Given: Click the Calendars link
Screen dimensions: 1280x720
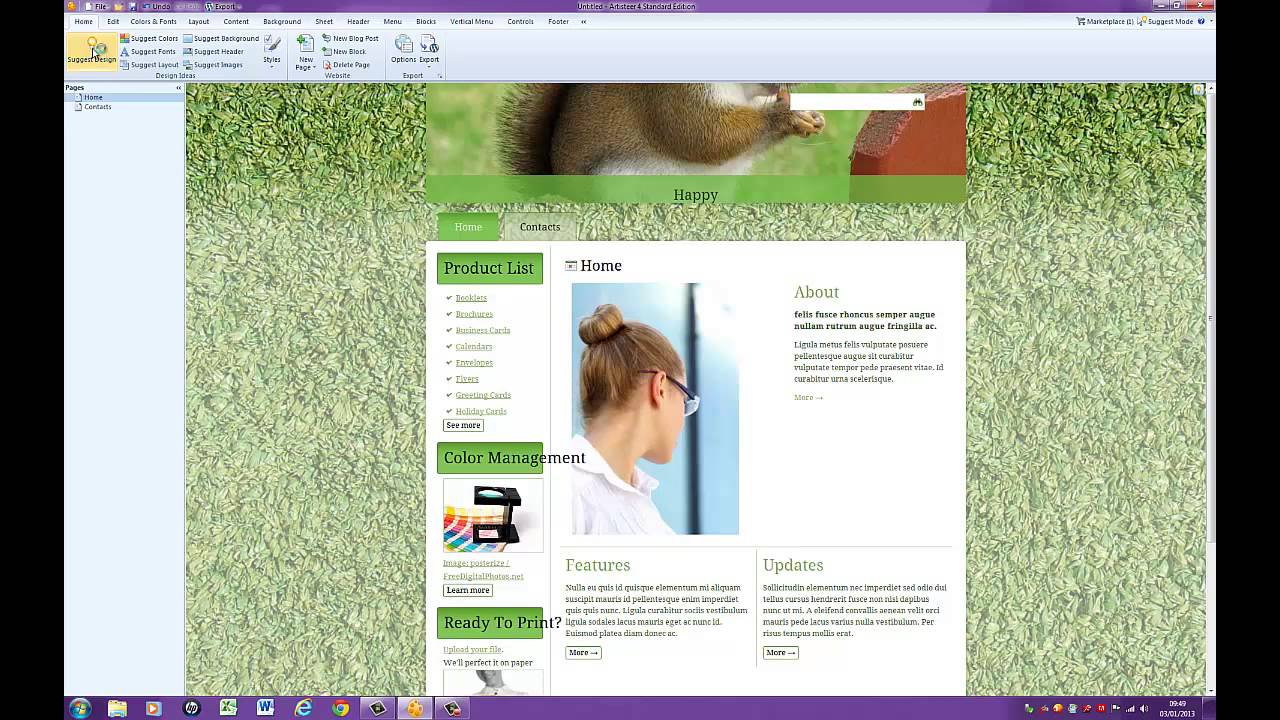Looking at the screenshot, I should click(x=474, y=346).
